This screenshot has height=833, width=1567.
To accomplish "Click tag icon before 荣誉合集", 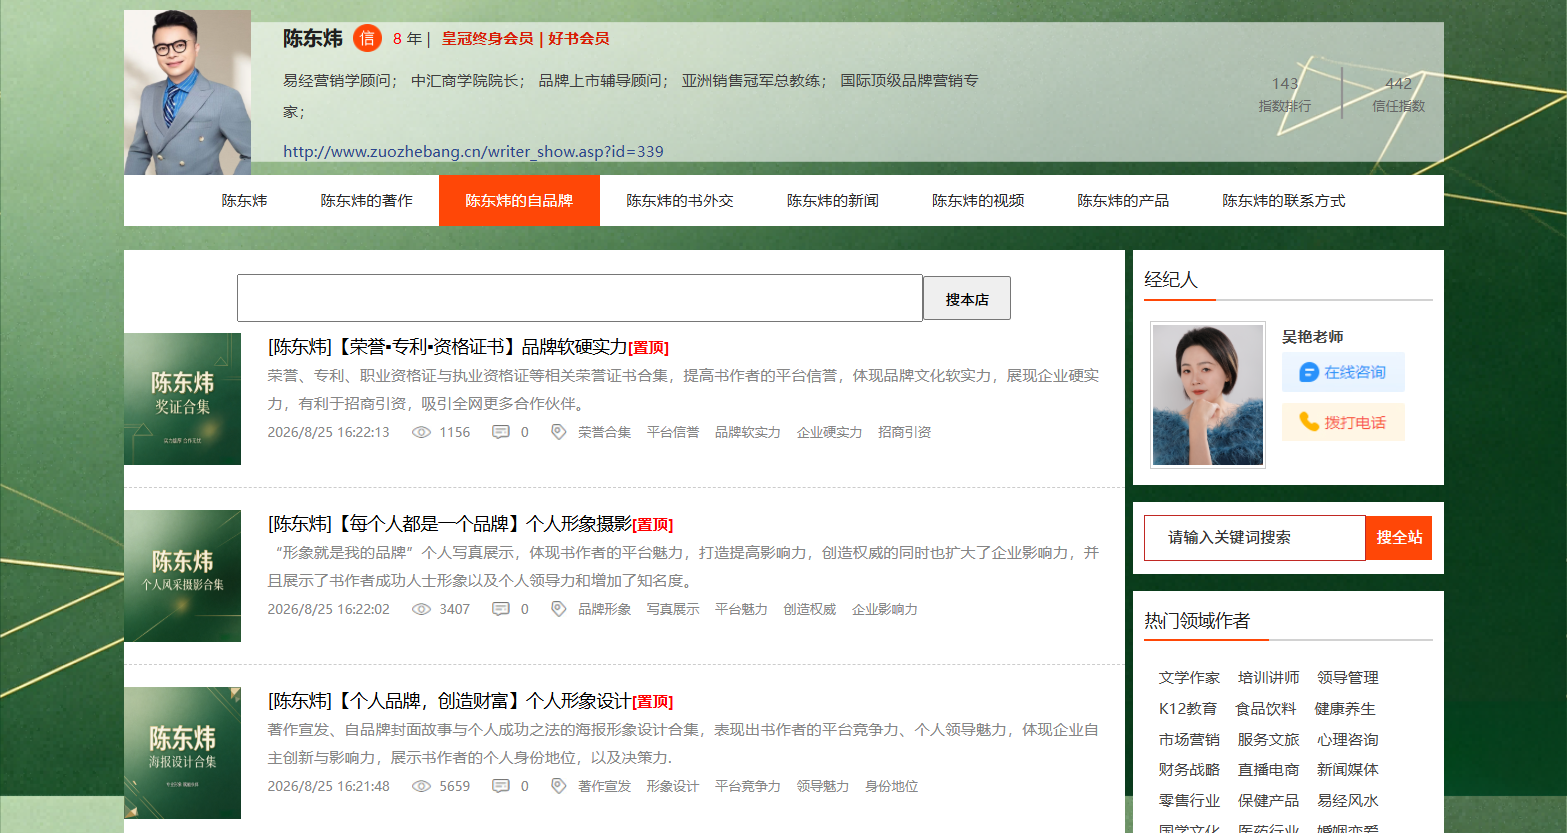I will click(x=559, y=432).
